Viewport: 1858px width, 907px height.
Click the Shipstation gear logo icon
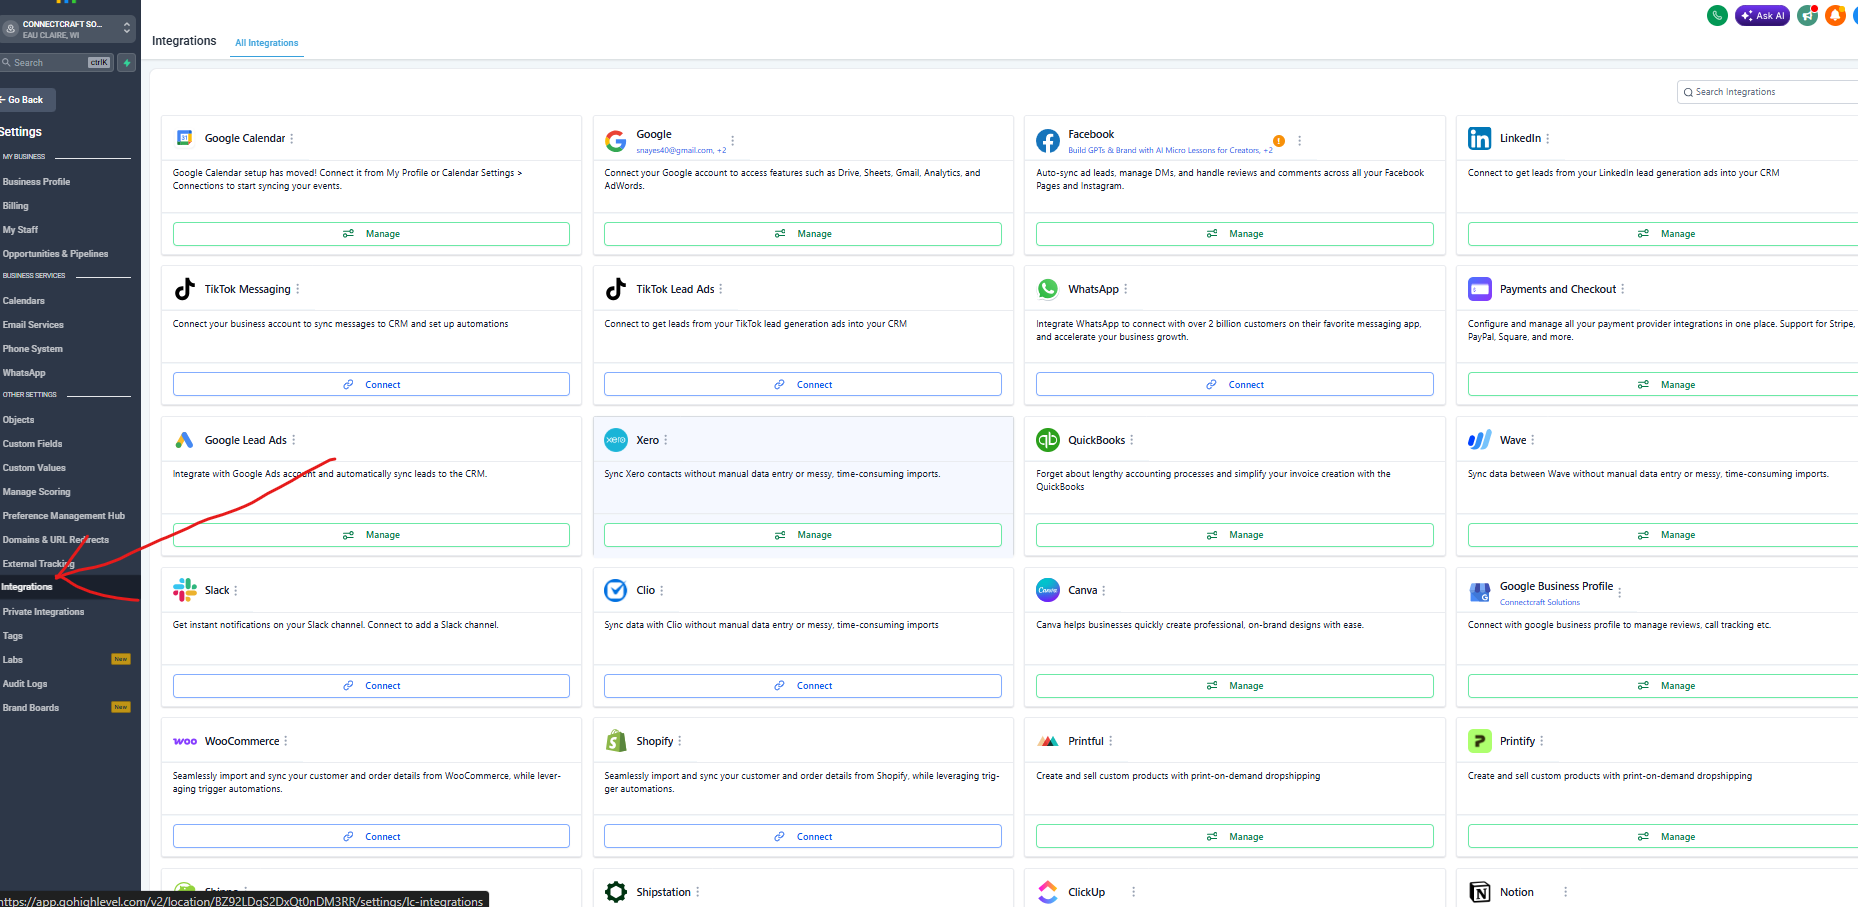point(616,892)
